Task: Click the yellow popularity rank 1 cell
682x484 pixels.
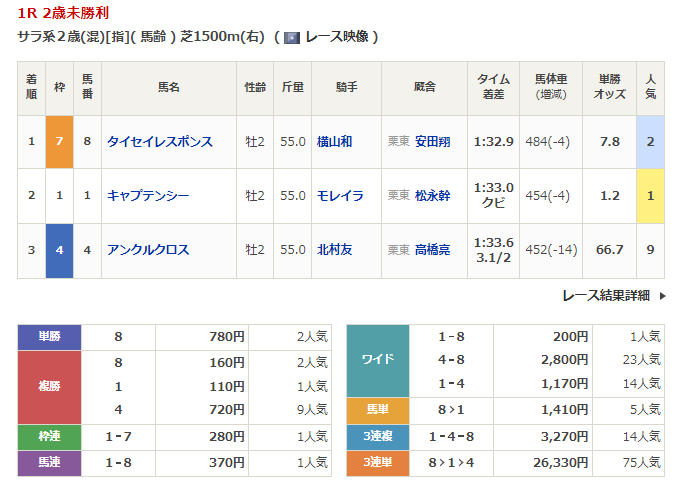Action: click(x=650, y=196)
